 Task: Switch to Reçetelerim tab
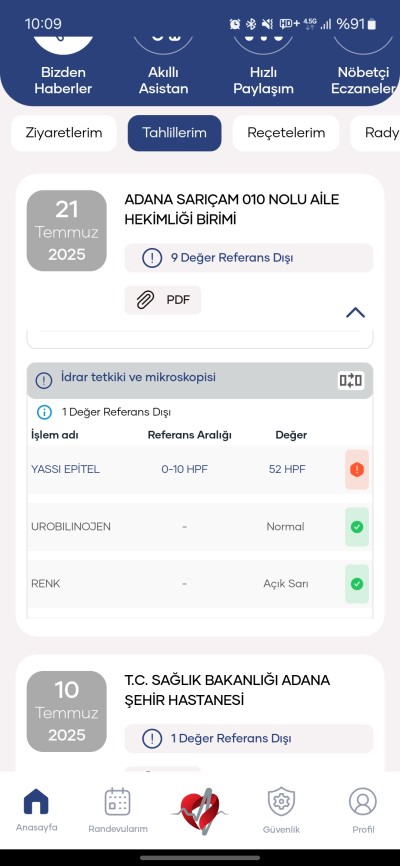[x=286, y=133]
